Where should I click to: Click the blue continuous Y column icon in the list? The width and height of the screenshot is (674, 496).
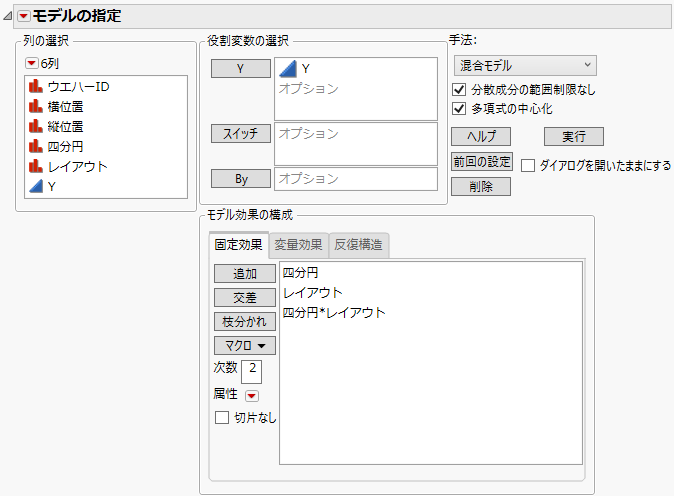(x=36, y=187)
